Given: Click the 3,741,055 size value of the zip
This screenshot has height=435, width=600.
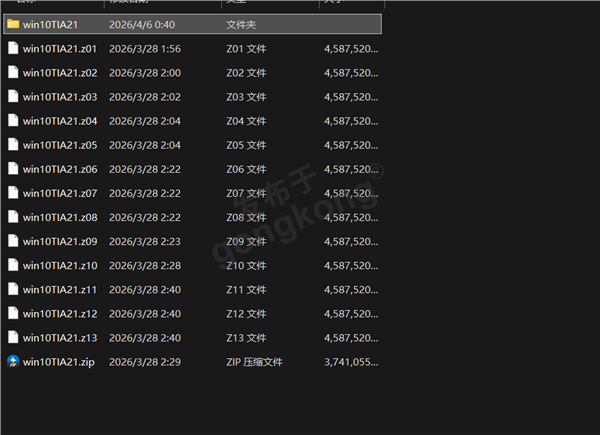Looking at the screenshot, I should click(x=352, y=361).
